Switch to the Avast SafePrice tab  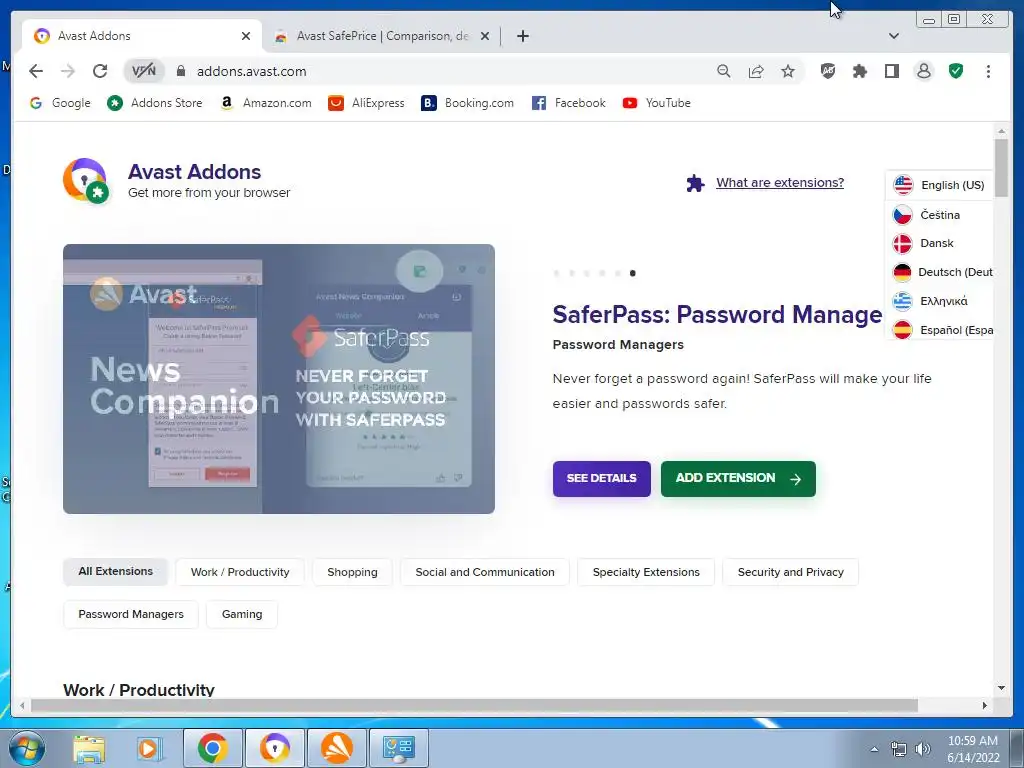381,36
